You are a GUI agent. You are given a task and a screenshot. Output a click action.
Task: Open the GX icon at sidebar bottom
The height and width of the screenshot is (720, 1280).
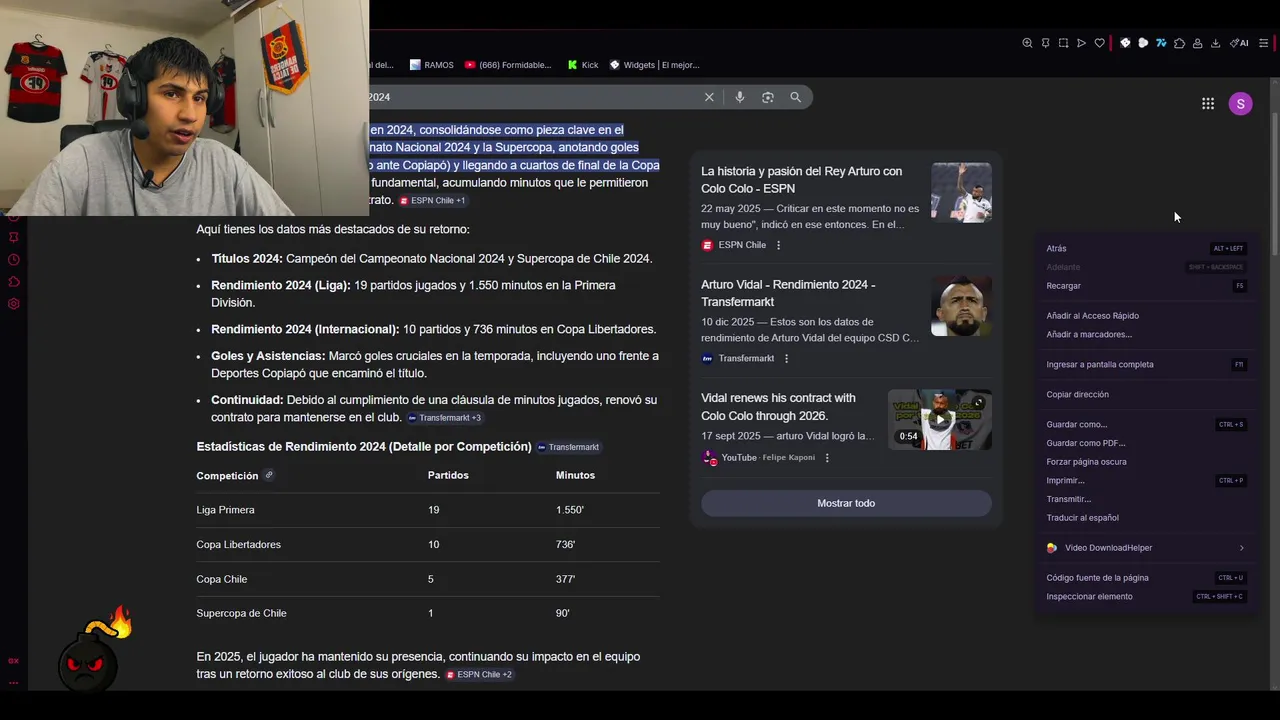click(14, 660)
